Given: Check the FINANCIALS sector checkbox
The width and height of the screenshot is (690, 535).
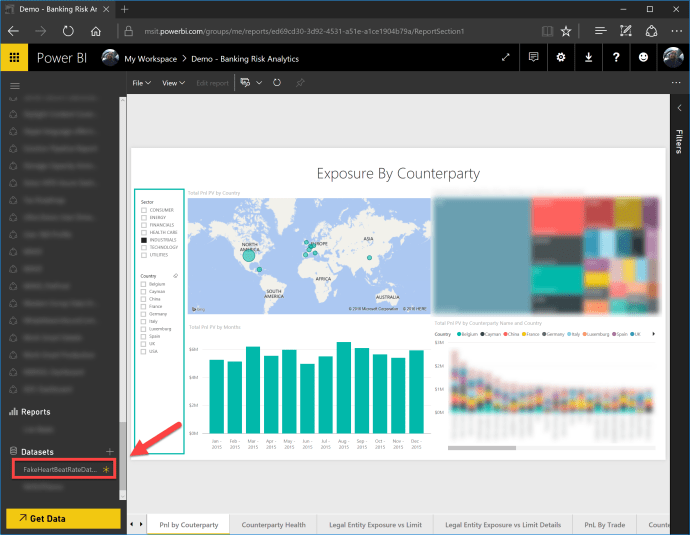Looking at the screenshot, I should coord(144,225).
